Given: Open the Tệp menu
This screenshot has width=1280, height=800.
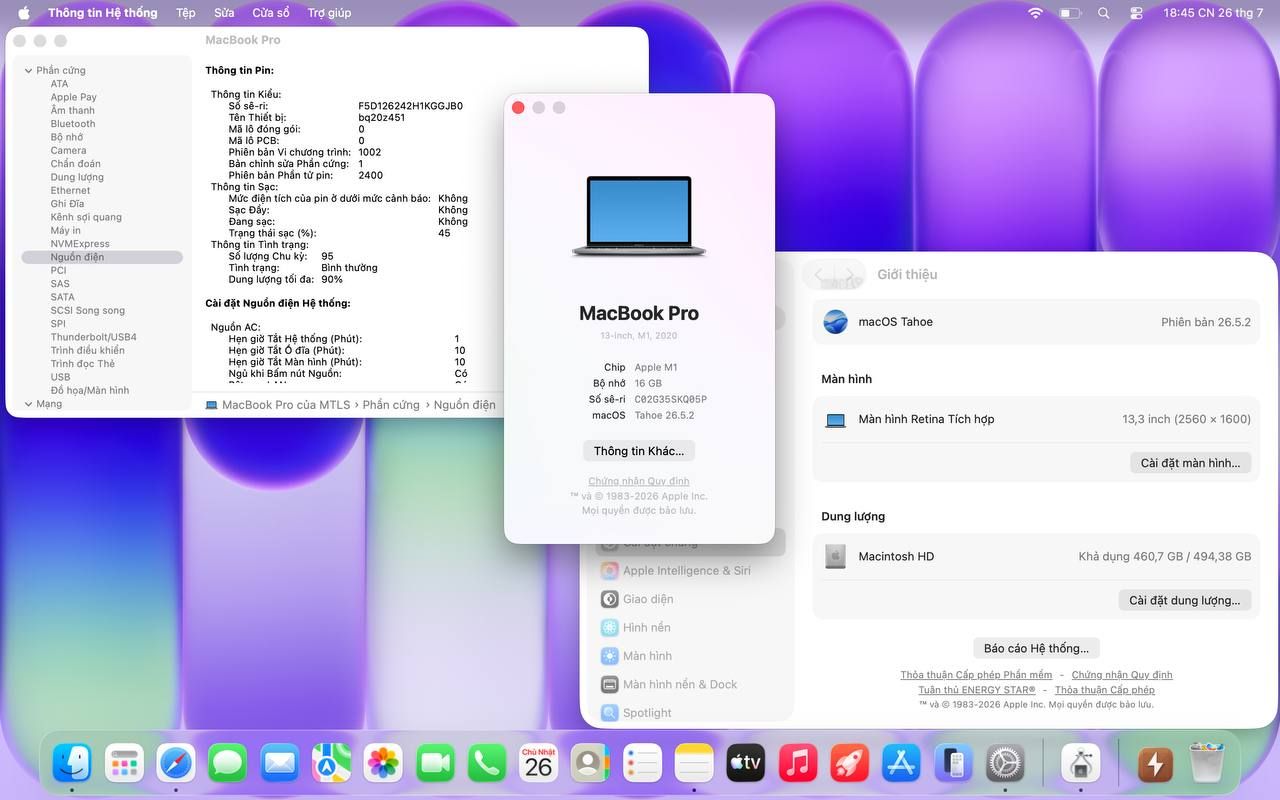Looking at the screenshot, I should click(x=186, y=13).
